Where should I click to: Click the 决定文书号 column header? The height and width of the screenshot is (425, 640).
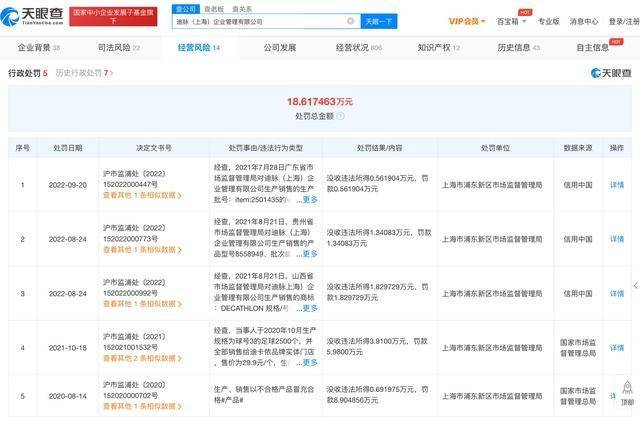[x=154, y=148]
